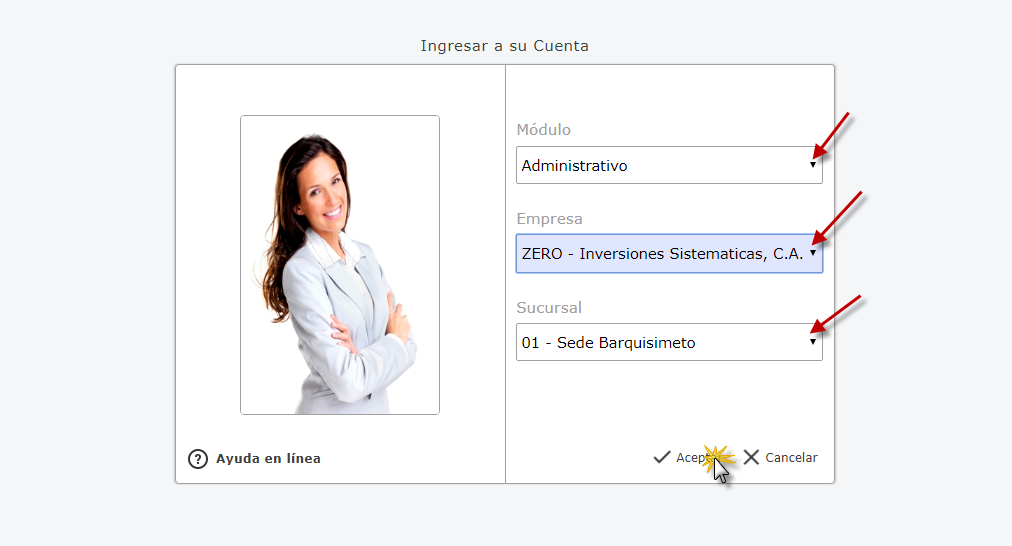Expand the Módulo dropdown arrow

[812, 165]
